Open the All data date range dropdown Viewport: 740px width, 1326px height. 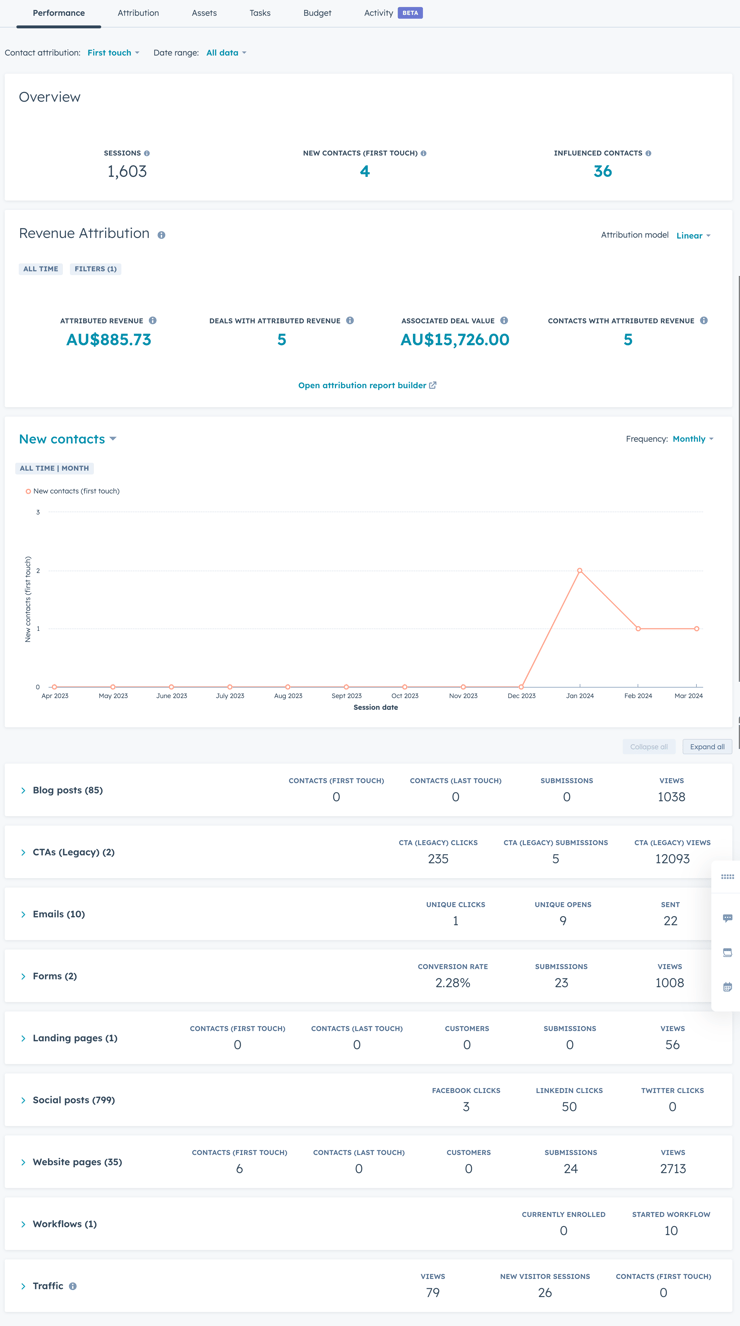click(226, 53)
